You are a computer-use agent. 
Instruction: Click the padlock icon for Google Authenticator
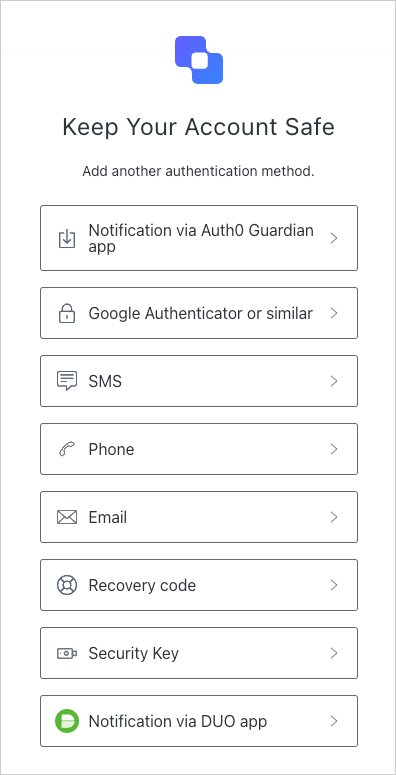67,313
